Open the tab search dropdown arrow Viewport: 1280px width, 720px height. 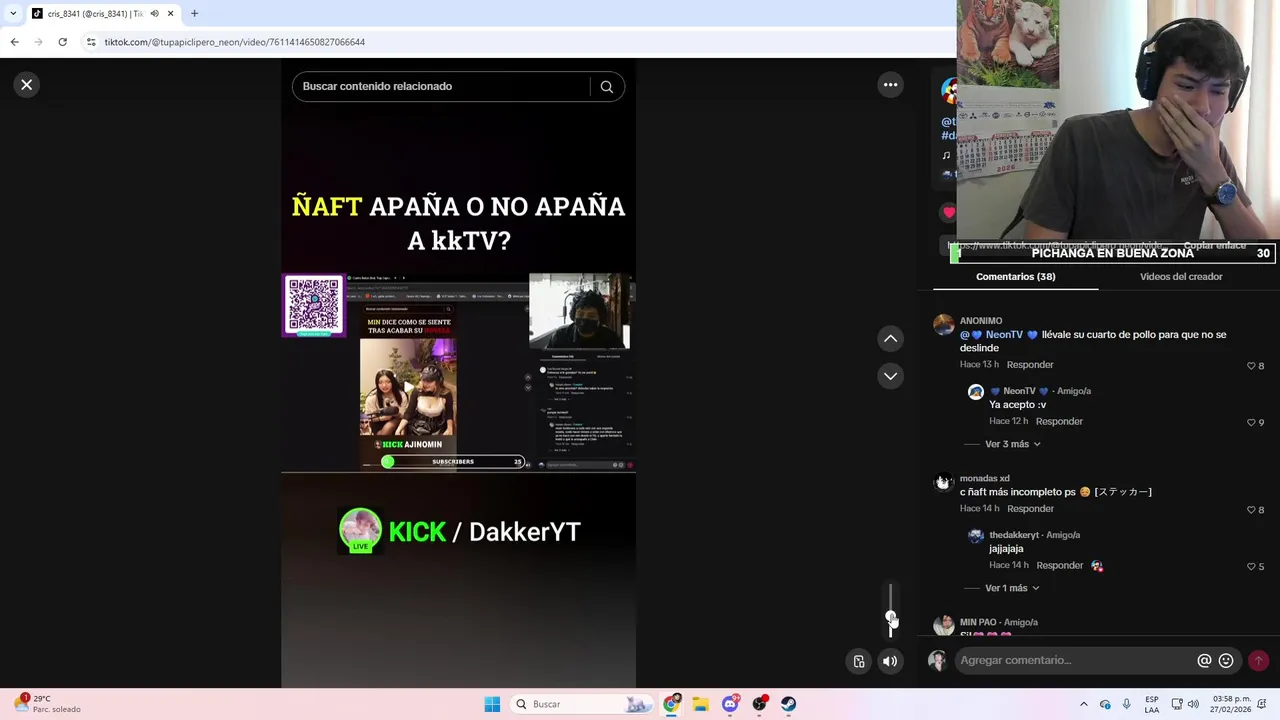13,14
